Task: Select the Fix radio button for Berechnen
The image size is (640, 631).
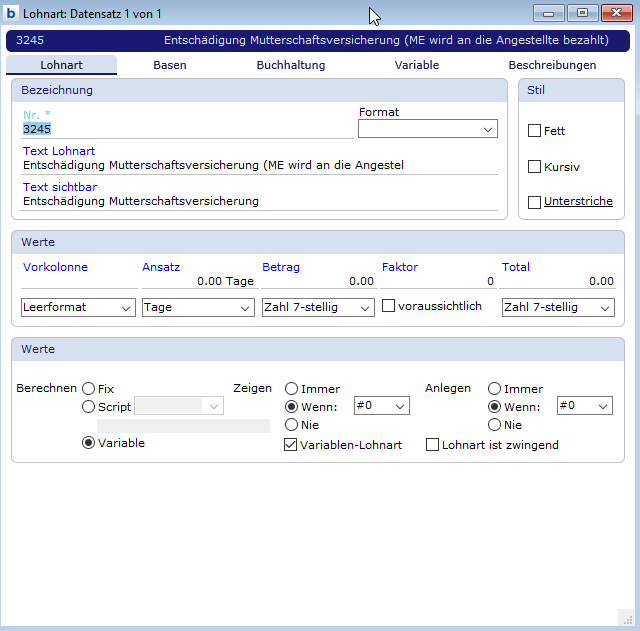Action: pyautogui.click(x=89, y=388)
